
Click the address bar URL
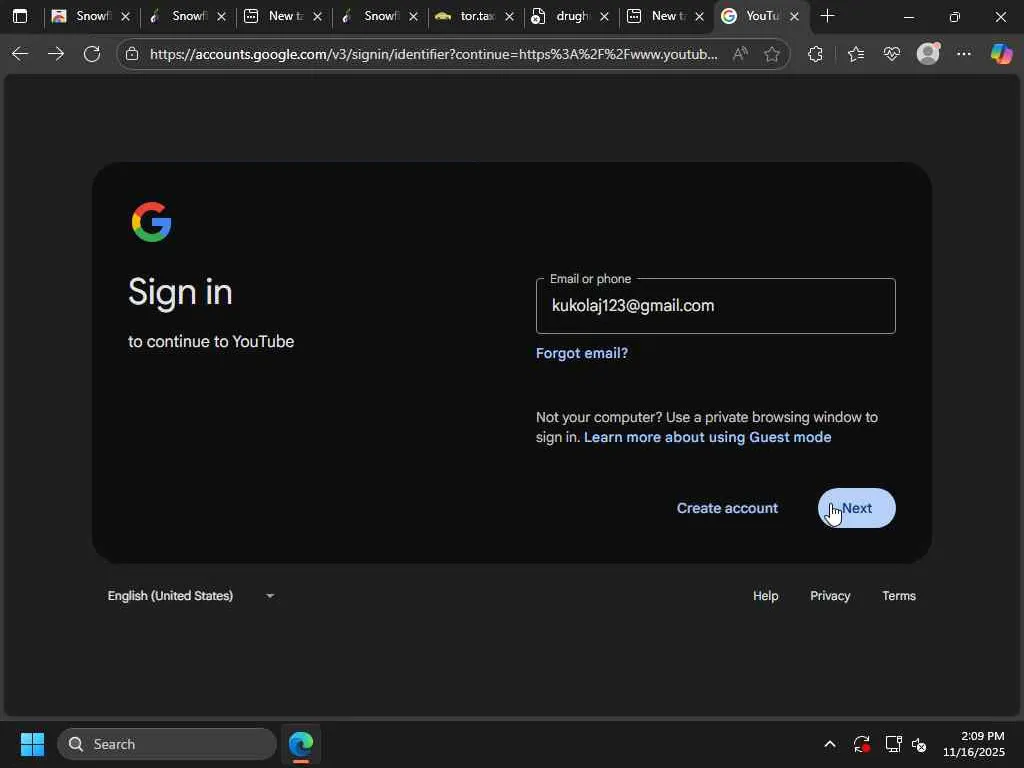click(434, 54)
